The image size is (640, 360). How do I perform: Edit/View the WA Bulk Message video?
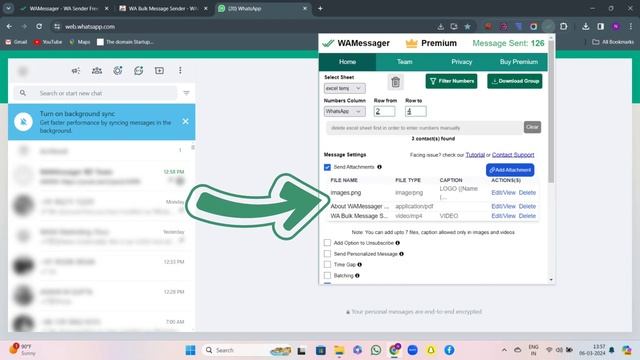click(503, 216)
